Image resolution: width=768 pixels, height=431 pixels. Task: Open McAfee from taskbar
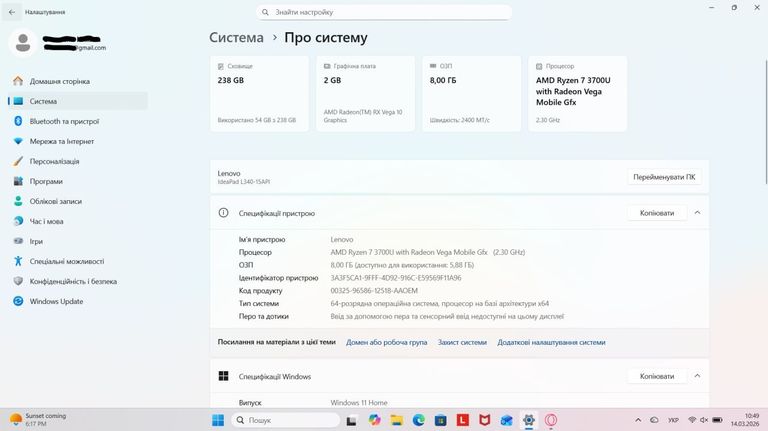484,420
